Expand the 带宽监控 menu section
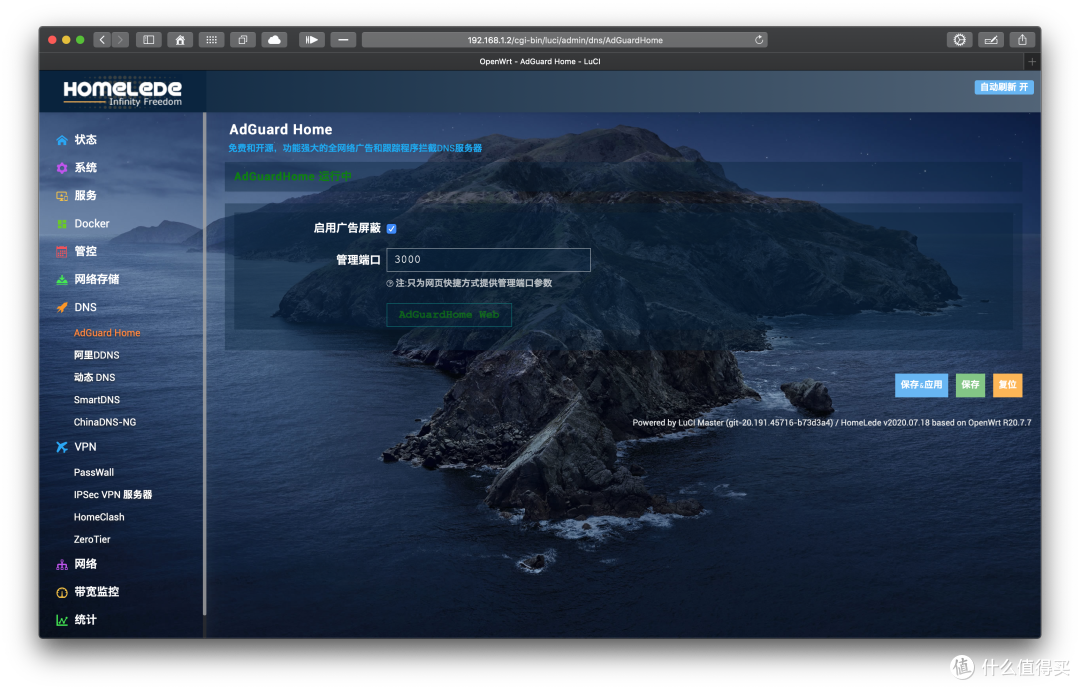This screenshot has height=690, width=1080. [96, 592]
